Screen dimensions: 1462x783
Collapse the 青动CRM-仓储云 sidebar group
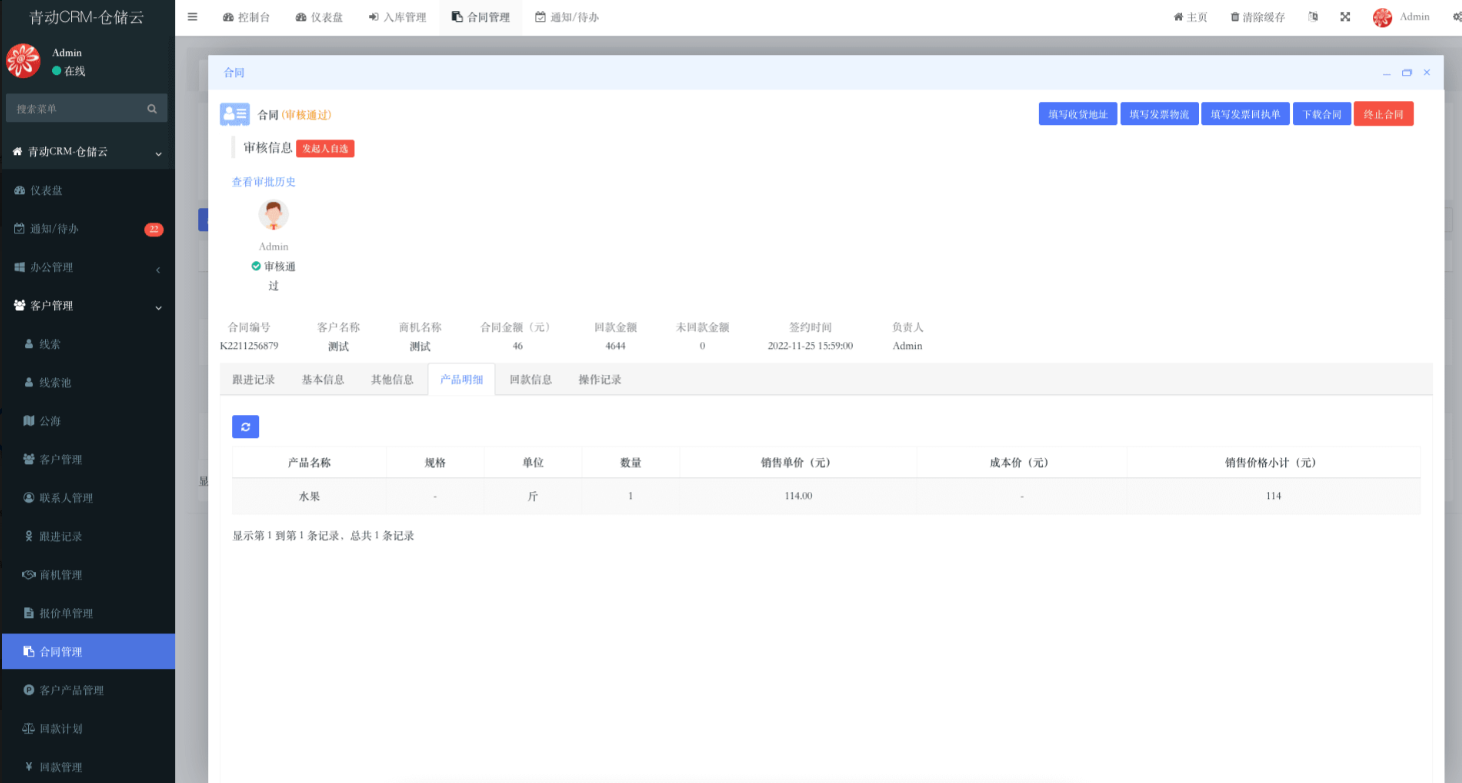pyautogui.click(x=87, y=152)
